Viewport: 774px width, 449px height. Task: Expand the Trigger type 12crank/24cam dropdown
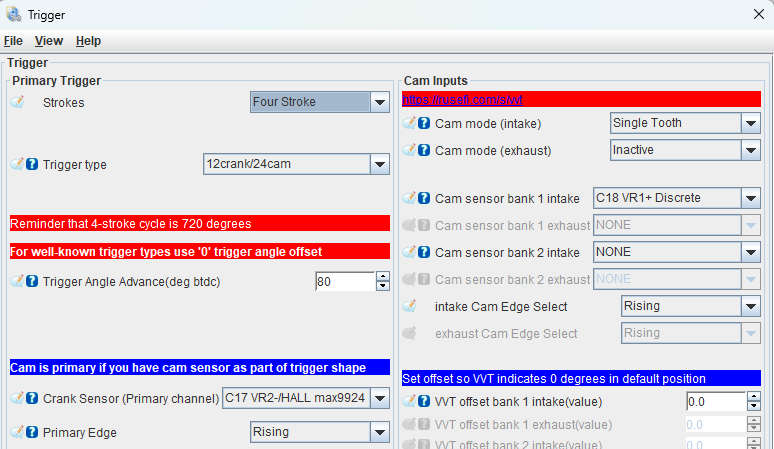[379, 164]
